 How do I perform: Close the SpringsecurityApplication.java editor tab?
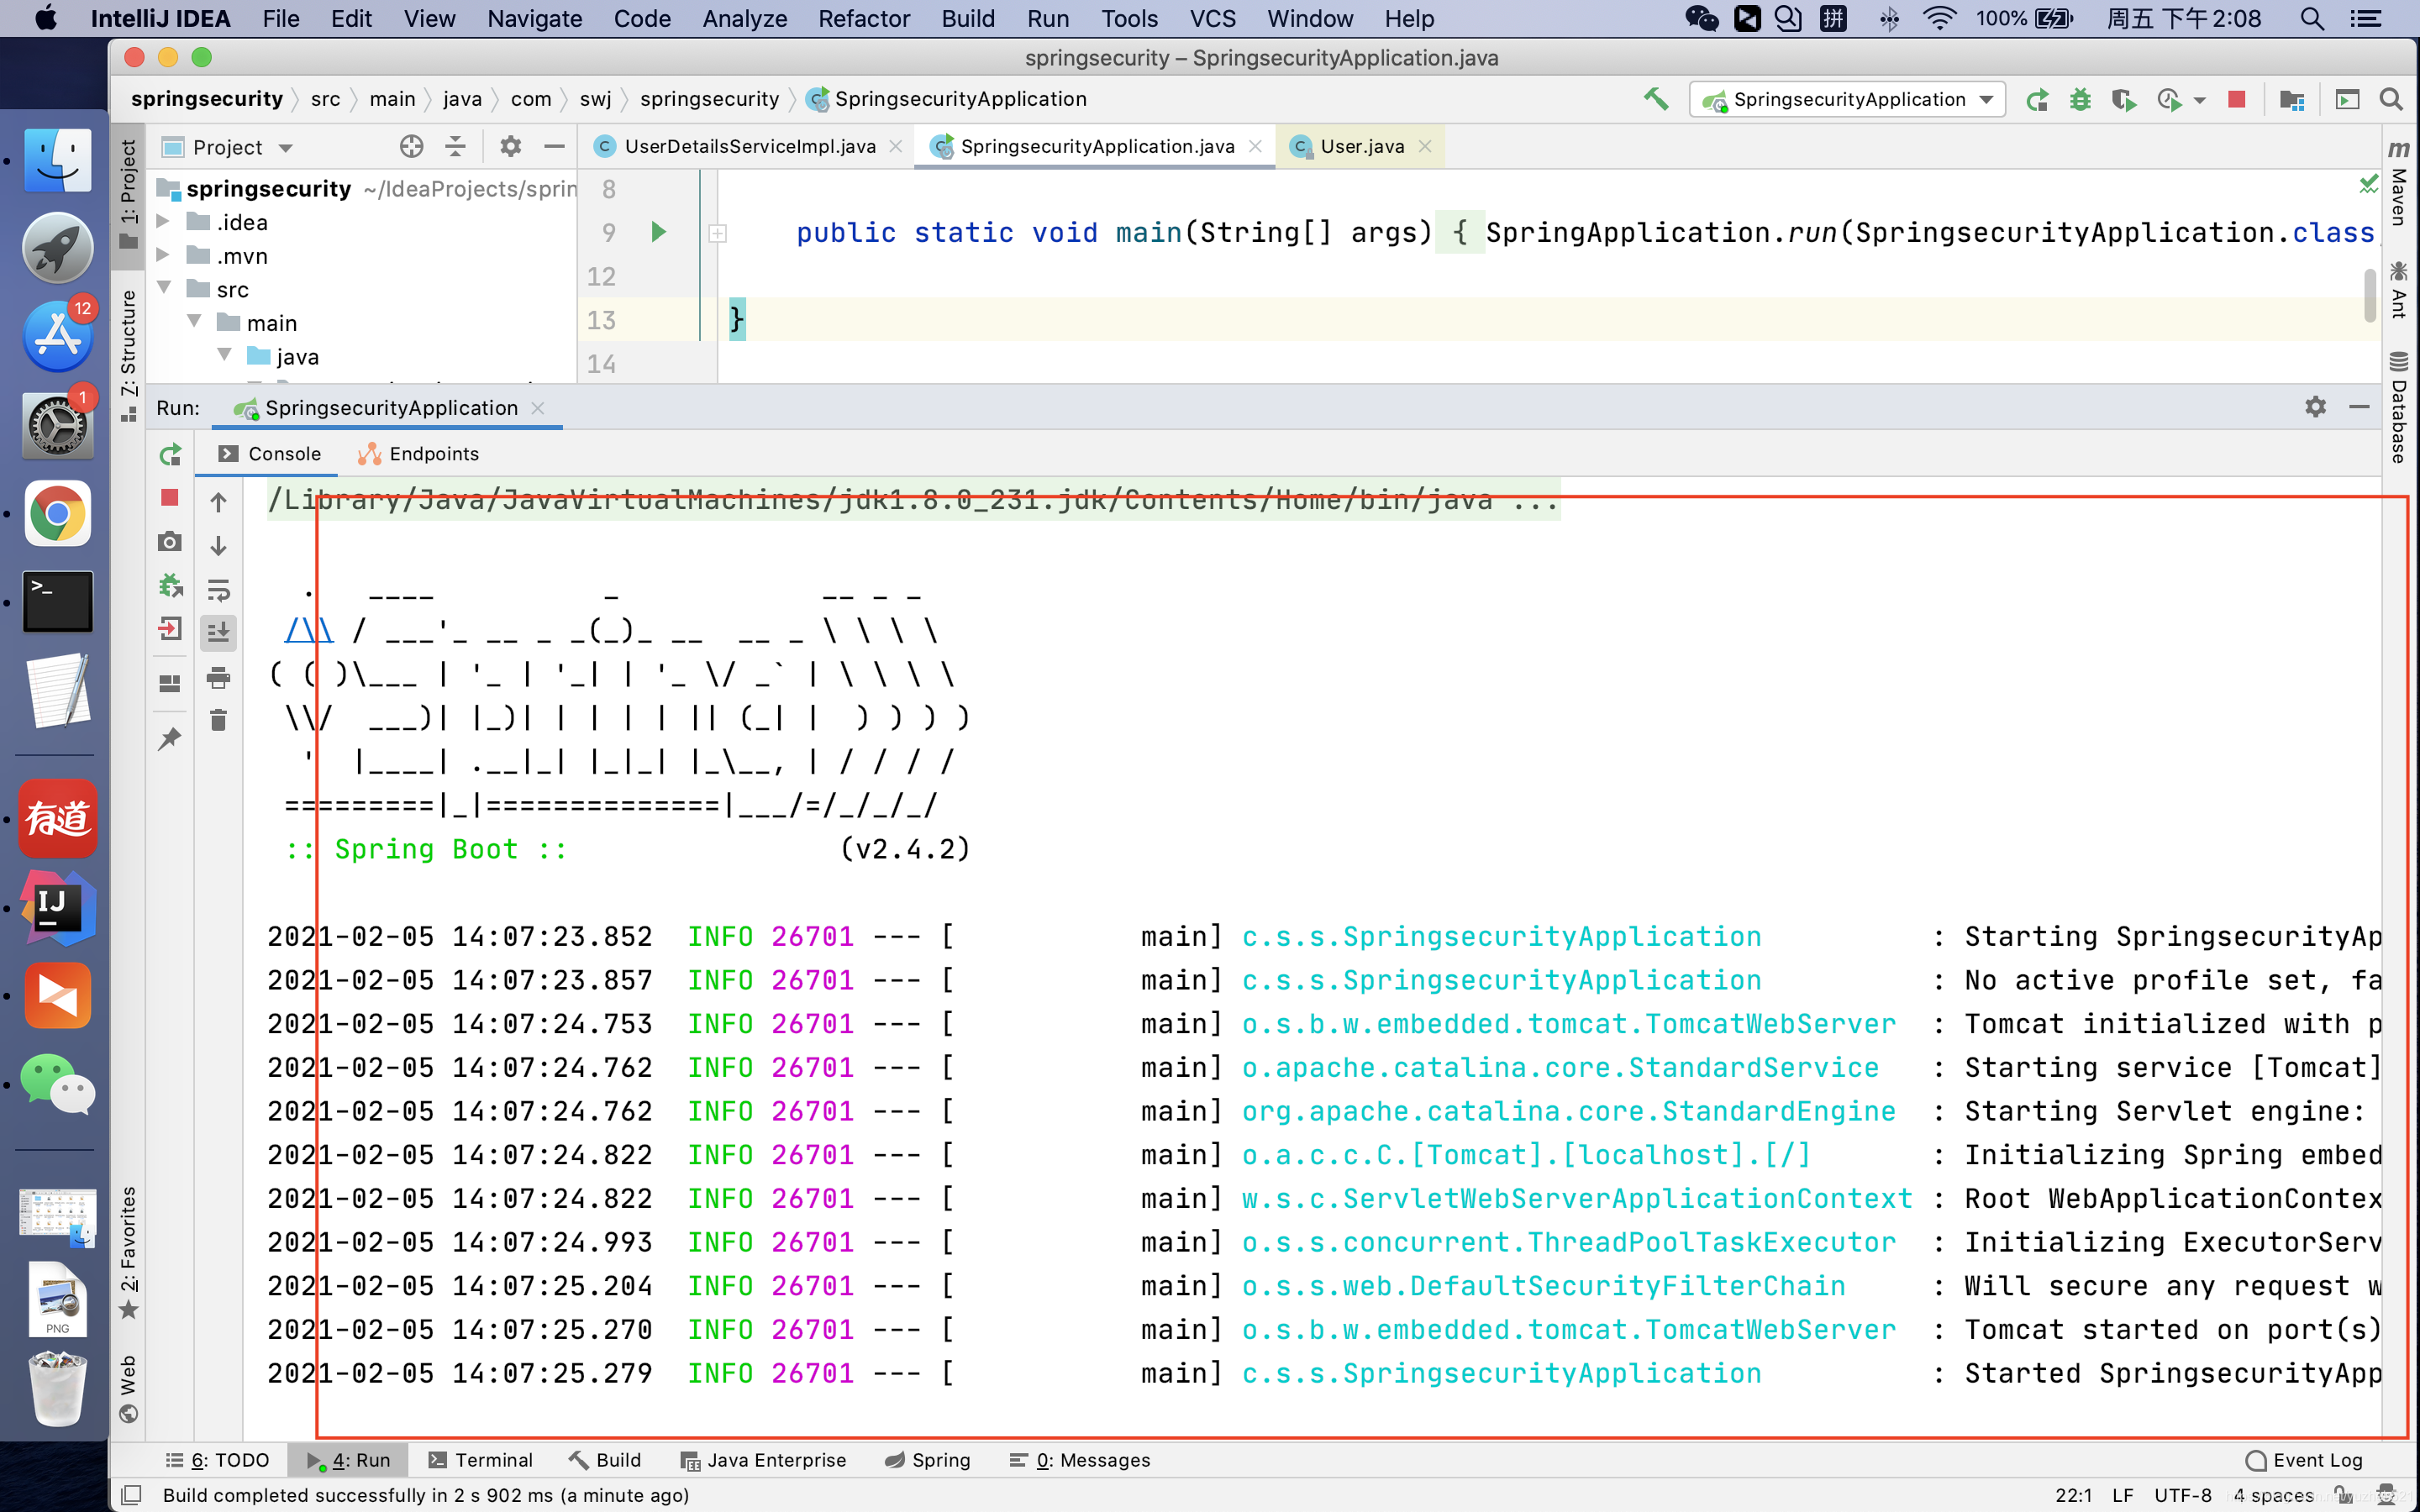point(1255,146)
